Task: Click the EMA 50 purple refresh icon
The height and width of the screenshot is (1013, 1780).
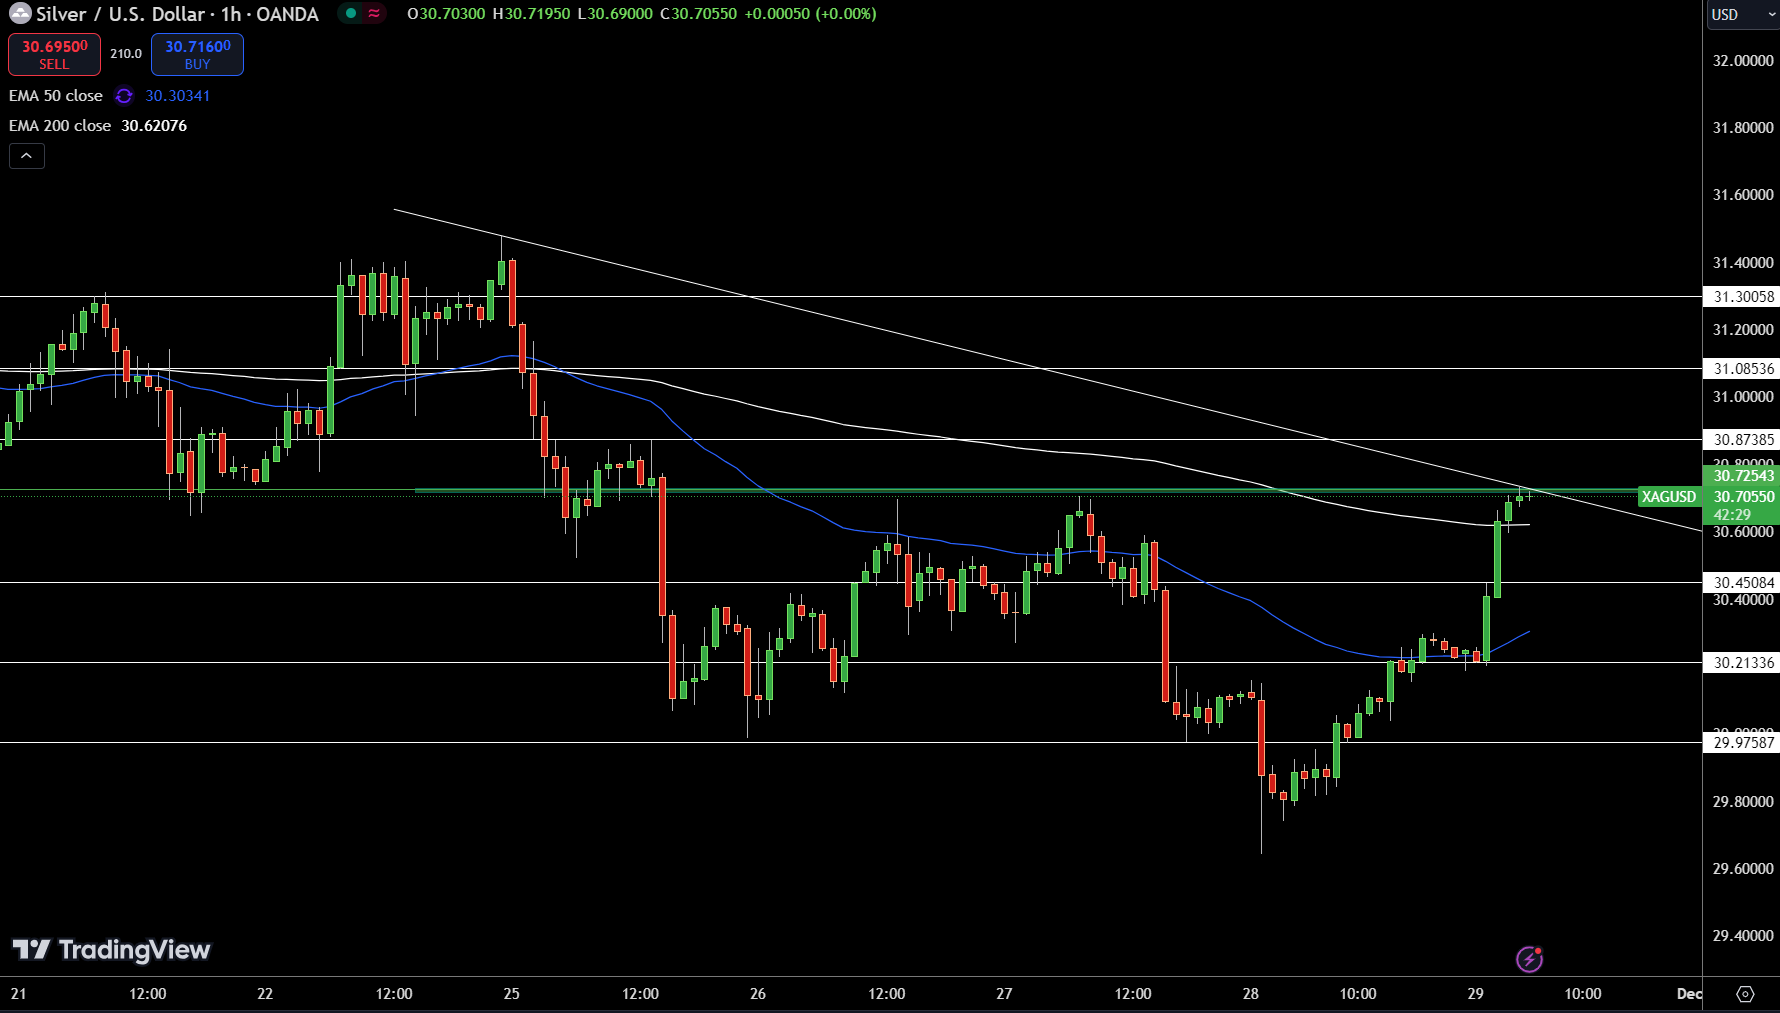Action: [x=124, y=96]
